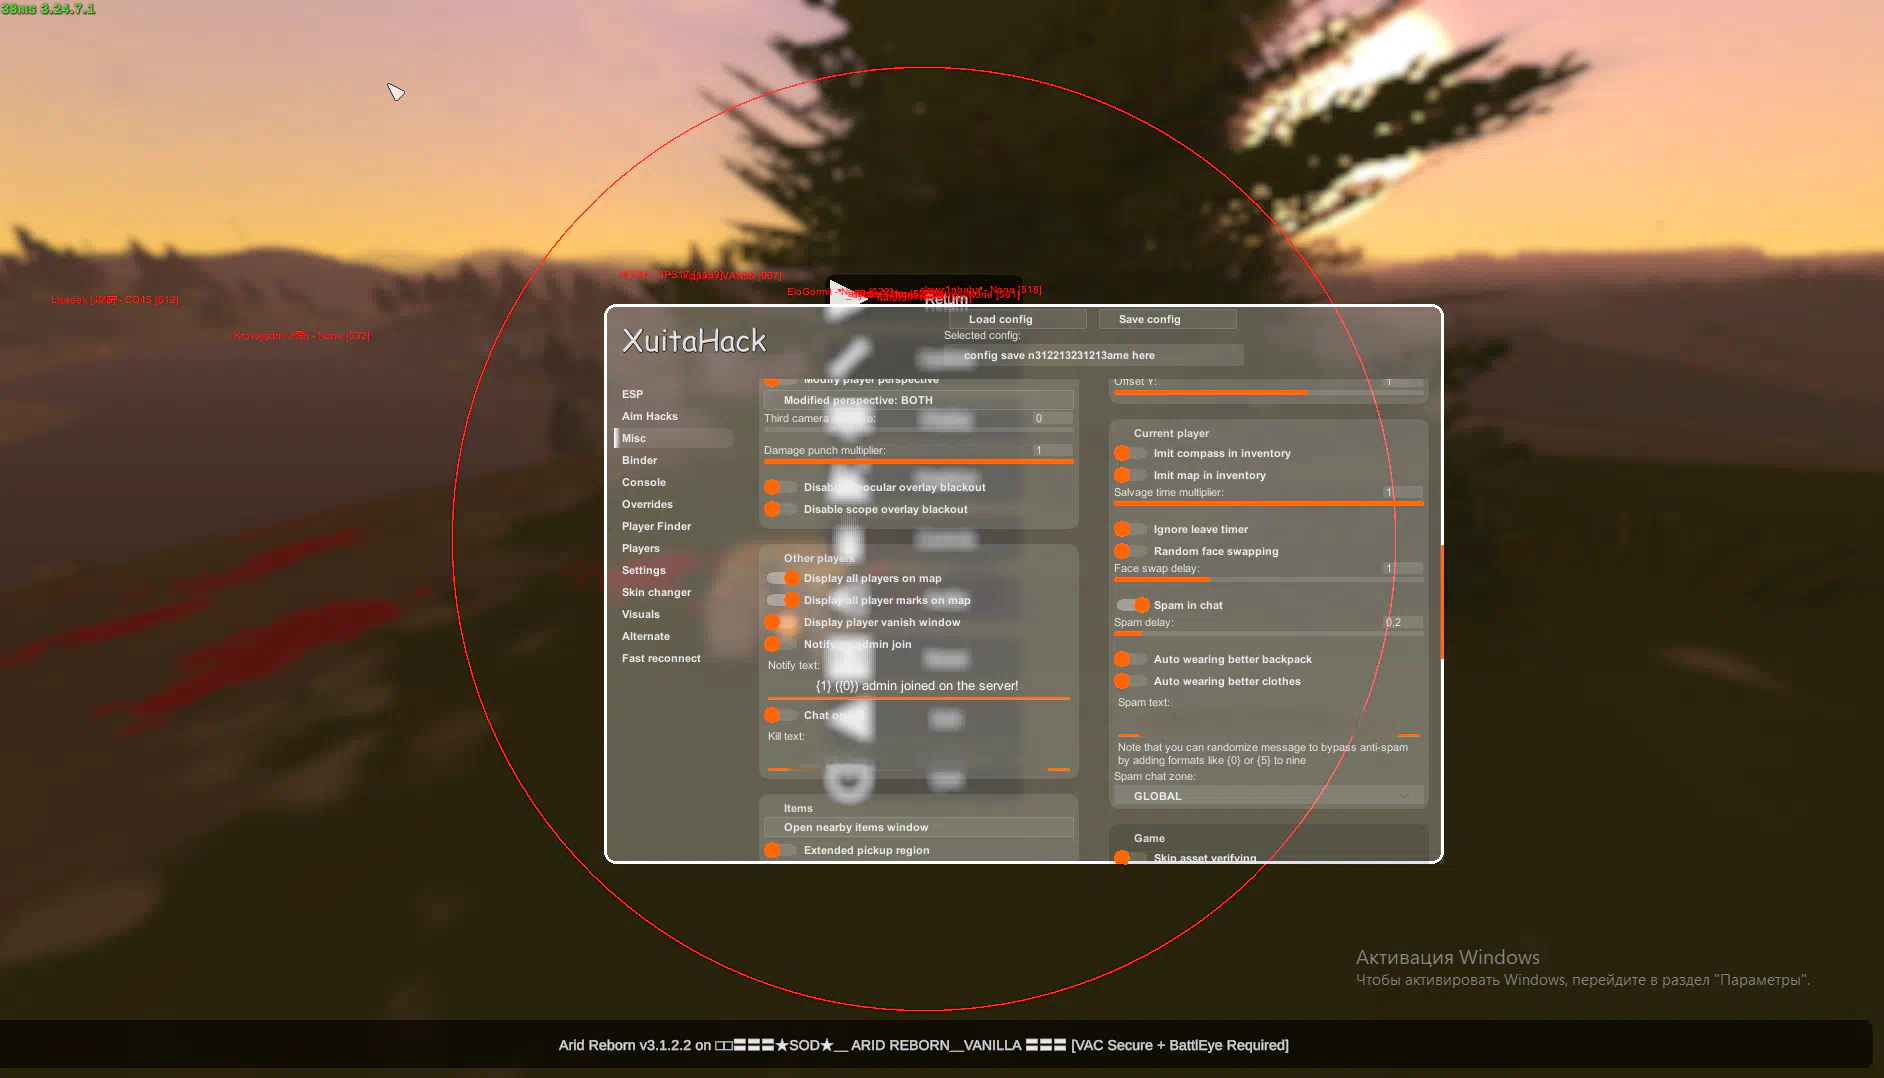Click Modified perspective: BOTH button
Screen dimensions: 1884x1078
coord(918,400)
